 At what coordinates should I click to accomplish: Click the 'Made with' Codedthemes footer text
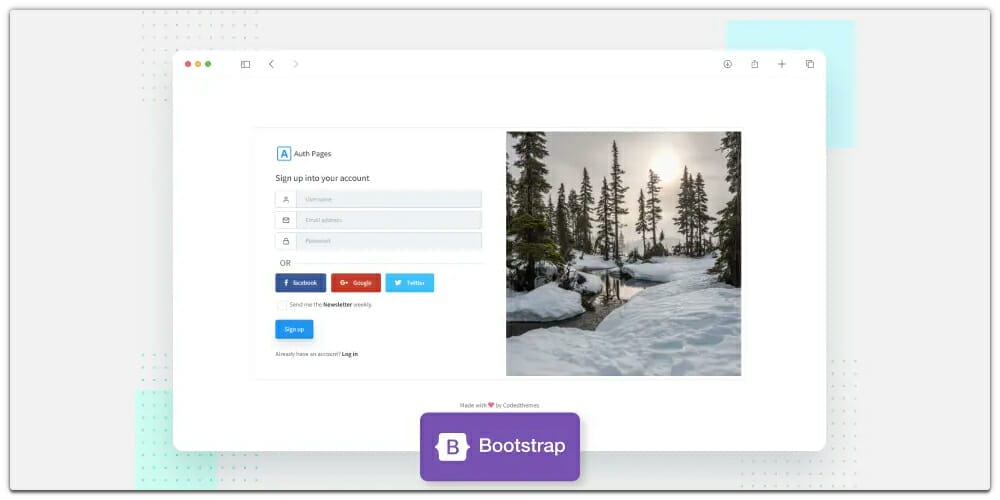(499, 405)
